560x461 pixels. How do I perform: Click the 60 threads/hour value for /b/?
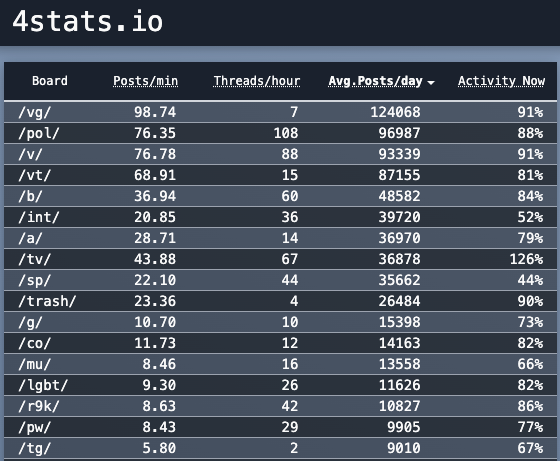[x=290, y=196]
